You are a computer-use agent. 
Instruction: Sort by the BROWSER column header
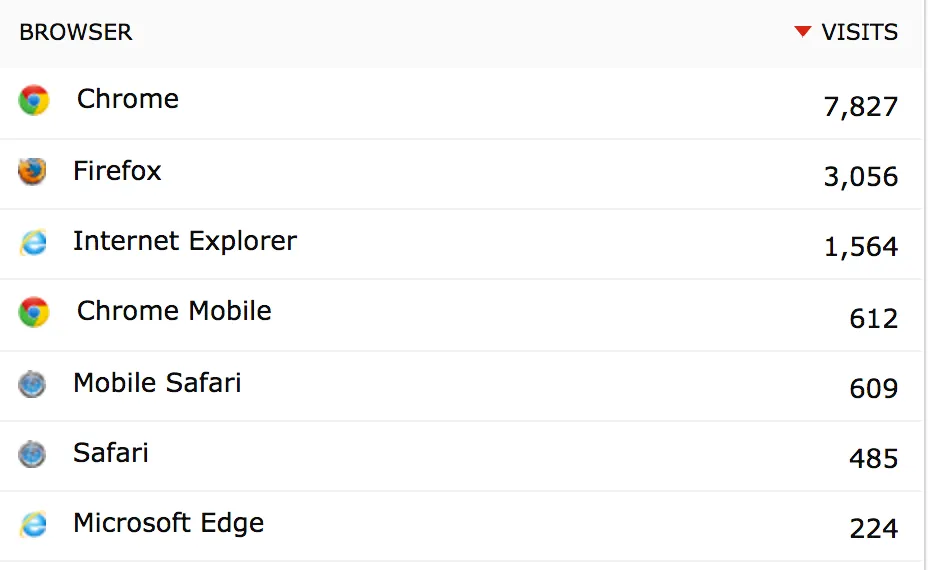pos(76,32)
